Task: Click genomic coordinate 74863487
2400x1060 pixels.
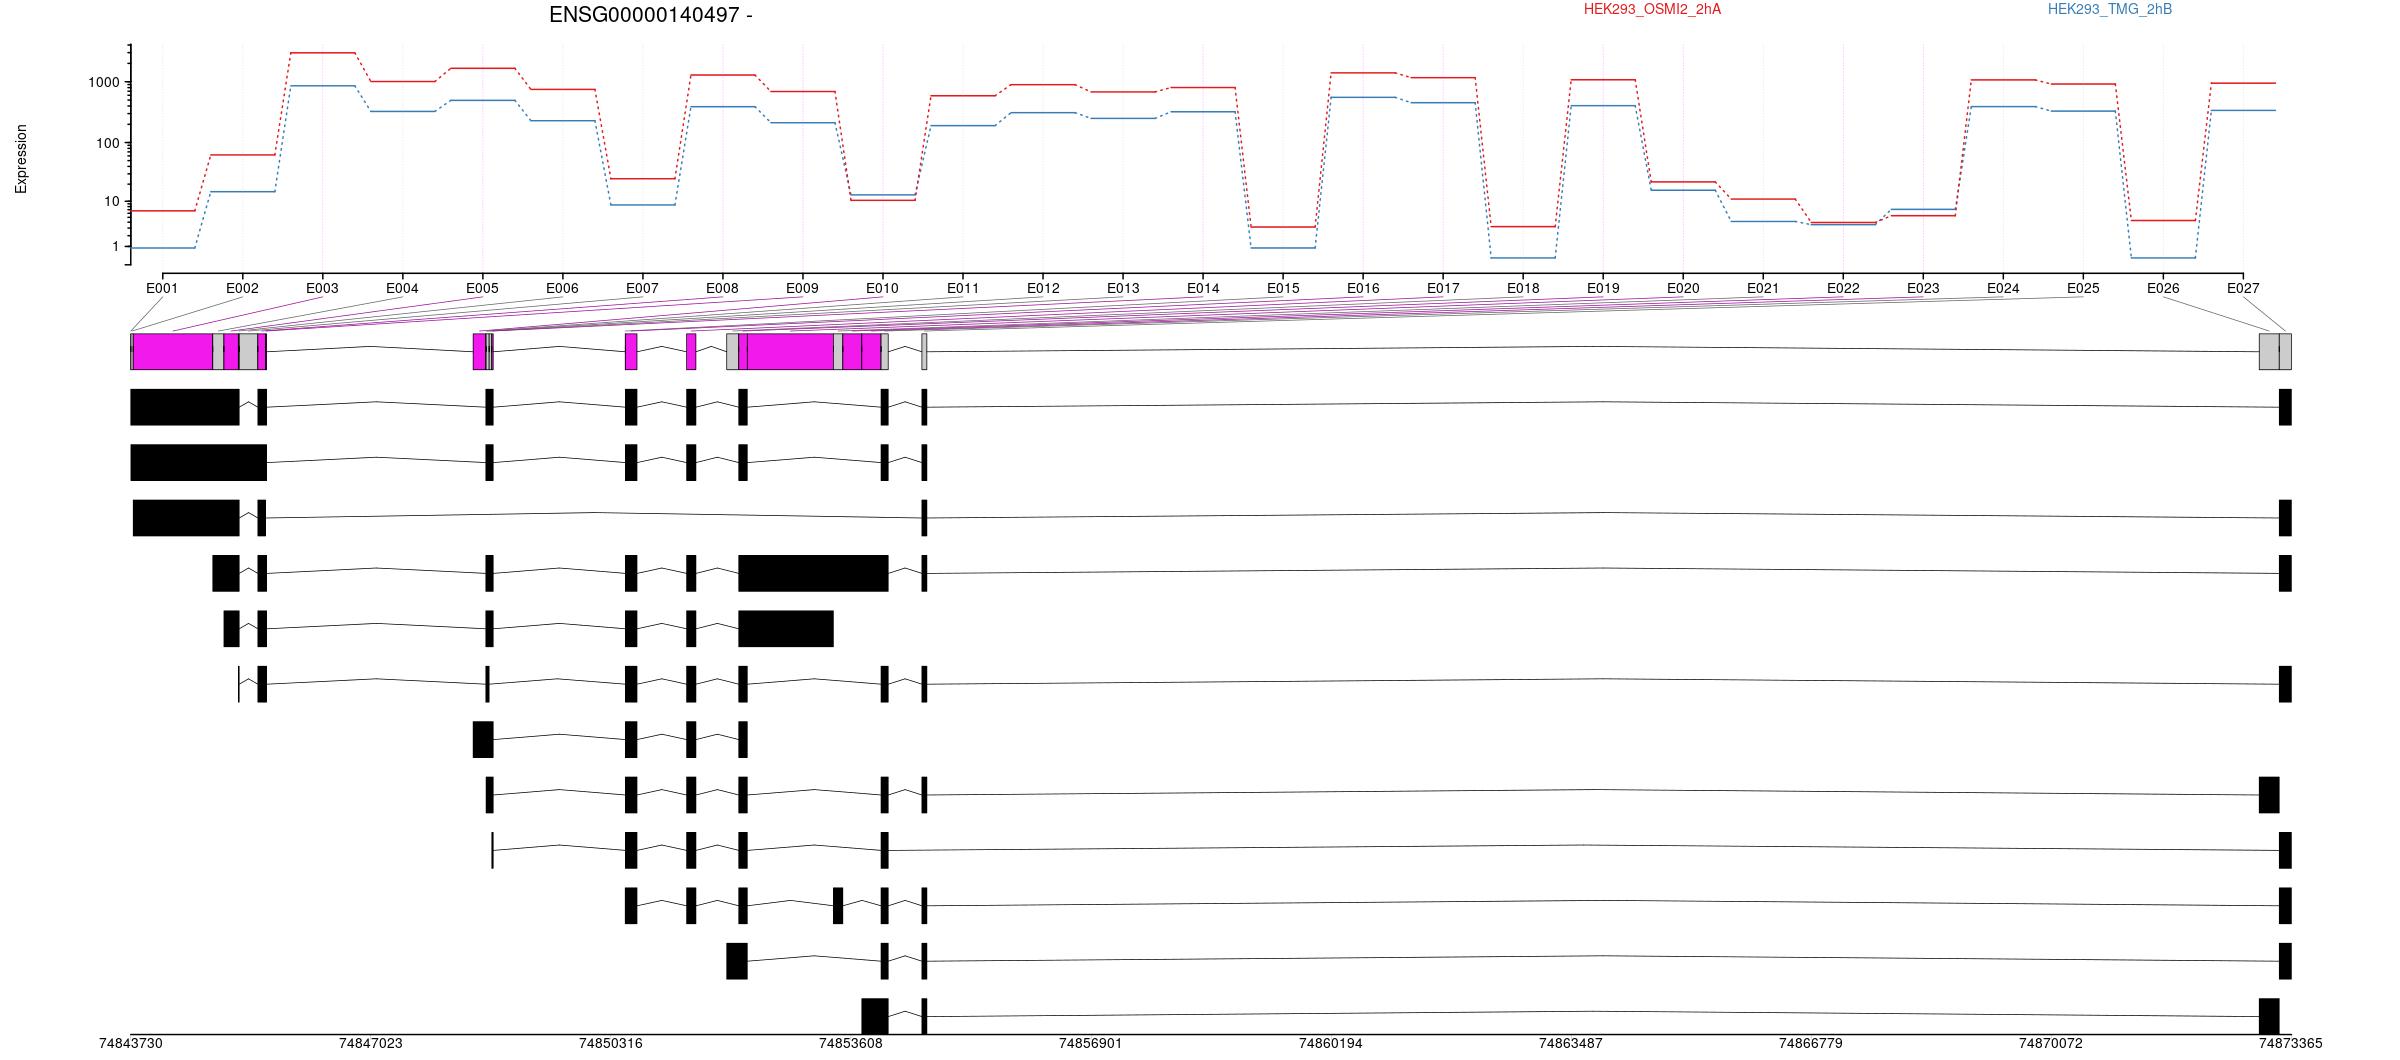Action: tap(1570, 1043)
